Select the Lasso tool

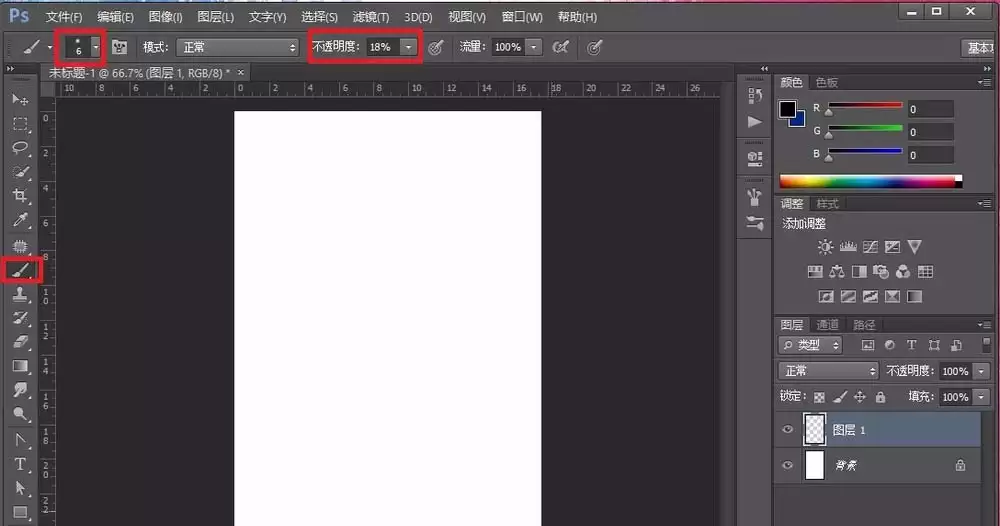pyautogui.click(x=20, y=148)
